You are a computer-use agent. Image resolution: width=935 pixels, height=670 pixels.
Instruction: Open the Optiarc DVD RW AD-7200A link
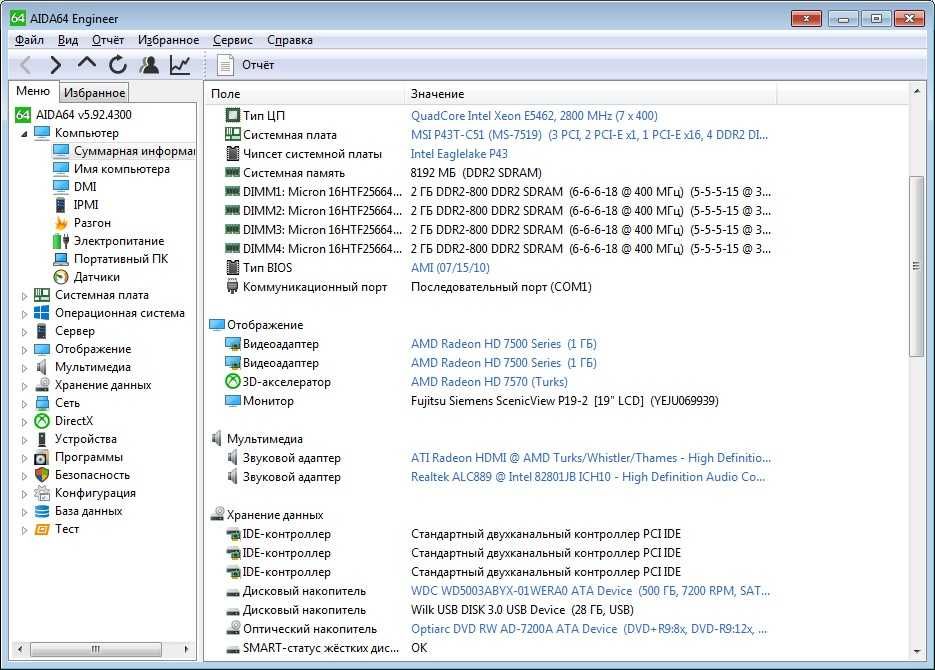pos(589,629)
